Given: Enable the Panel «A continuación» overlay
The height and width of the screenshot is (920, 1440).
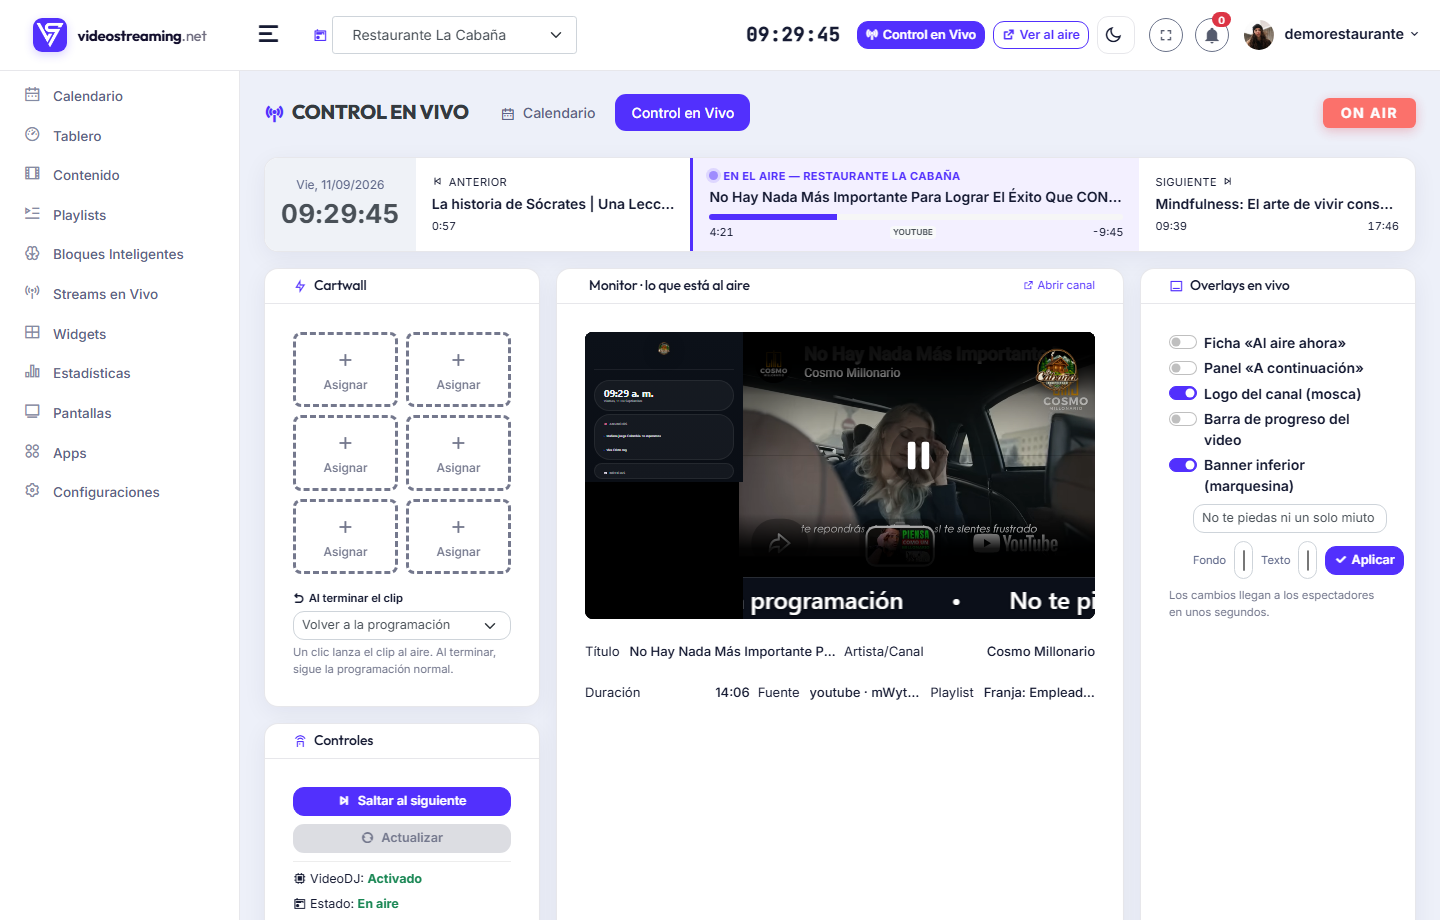Looking at the screenshot, I should [1183, 368].
